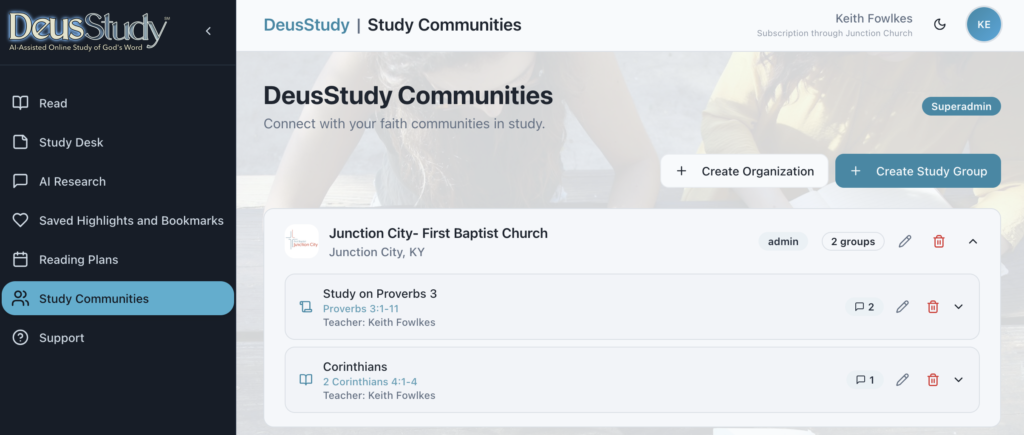Open the Proverbs 3:1-11 passage link
Image resolution: width=1024 pixels, height=435 pixels.
(x=360, y=309)
